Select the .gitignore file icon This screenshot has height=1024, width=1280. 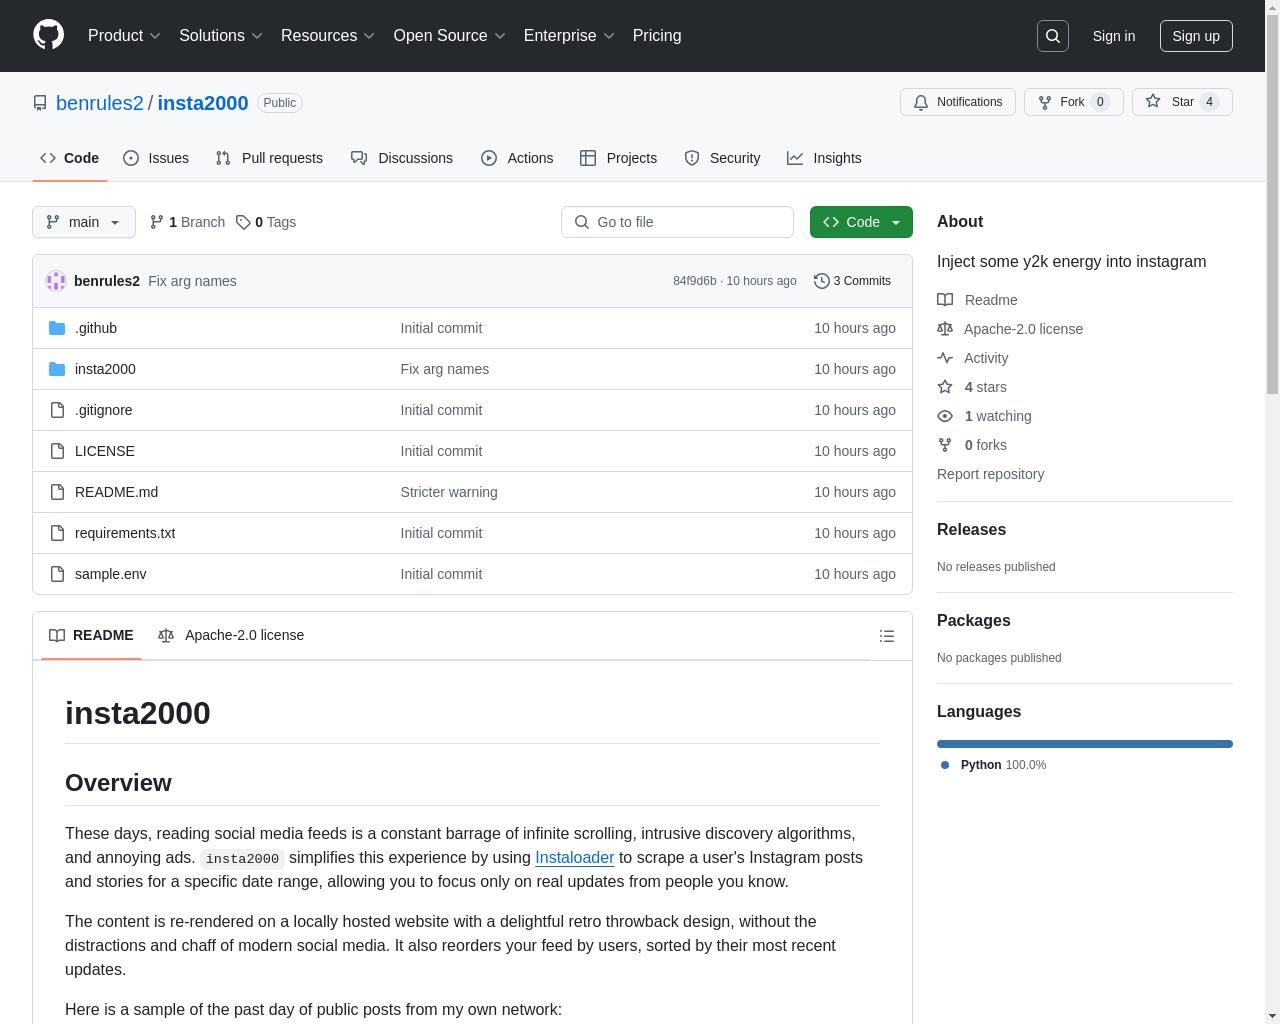point(57,410)
